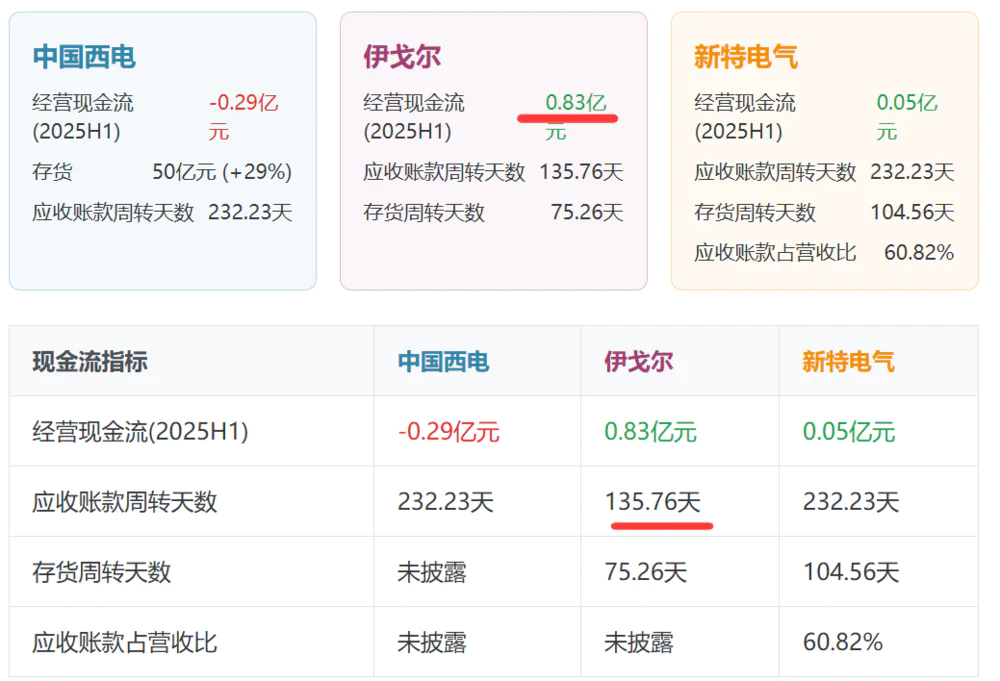Choose the 新特电气 column header in the table

tap(848, 361)
